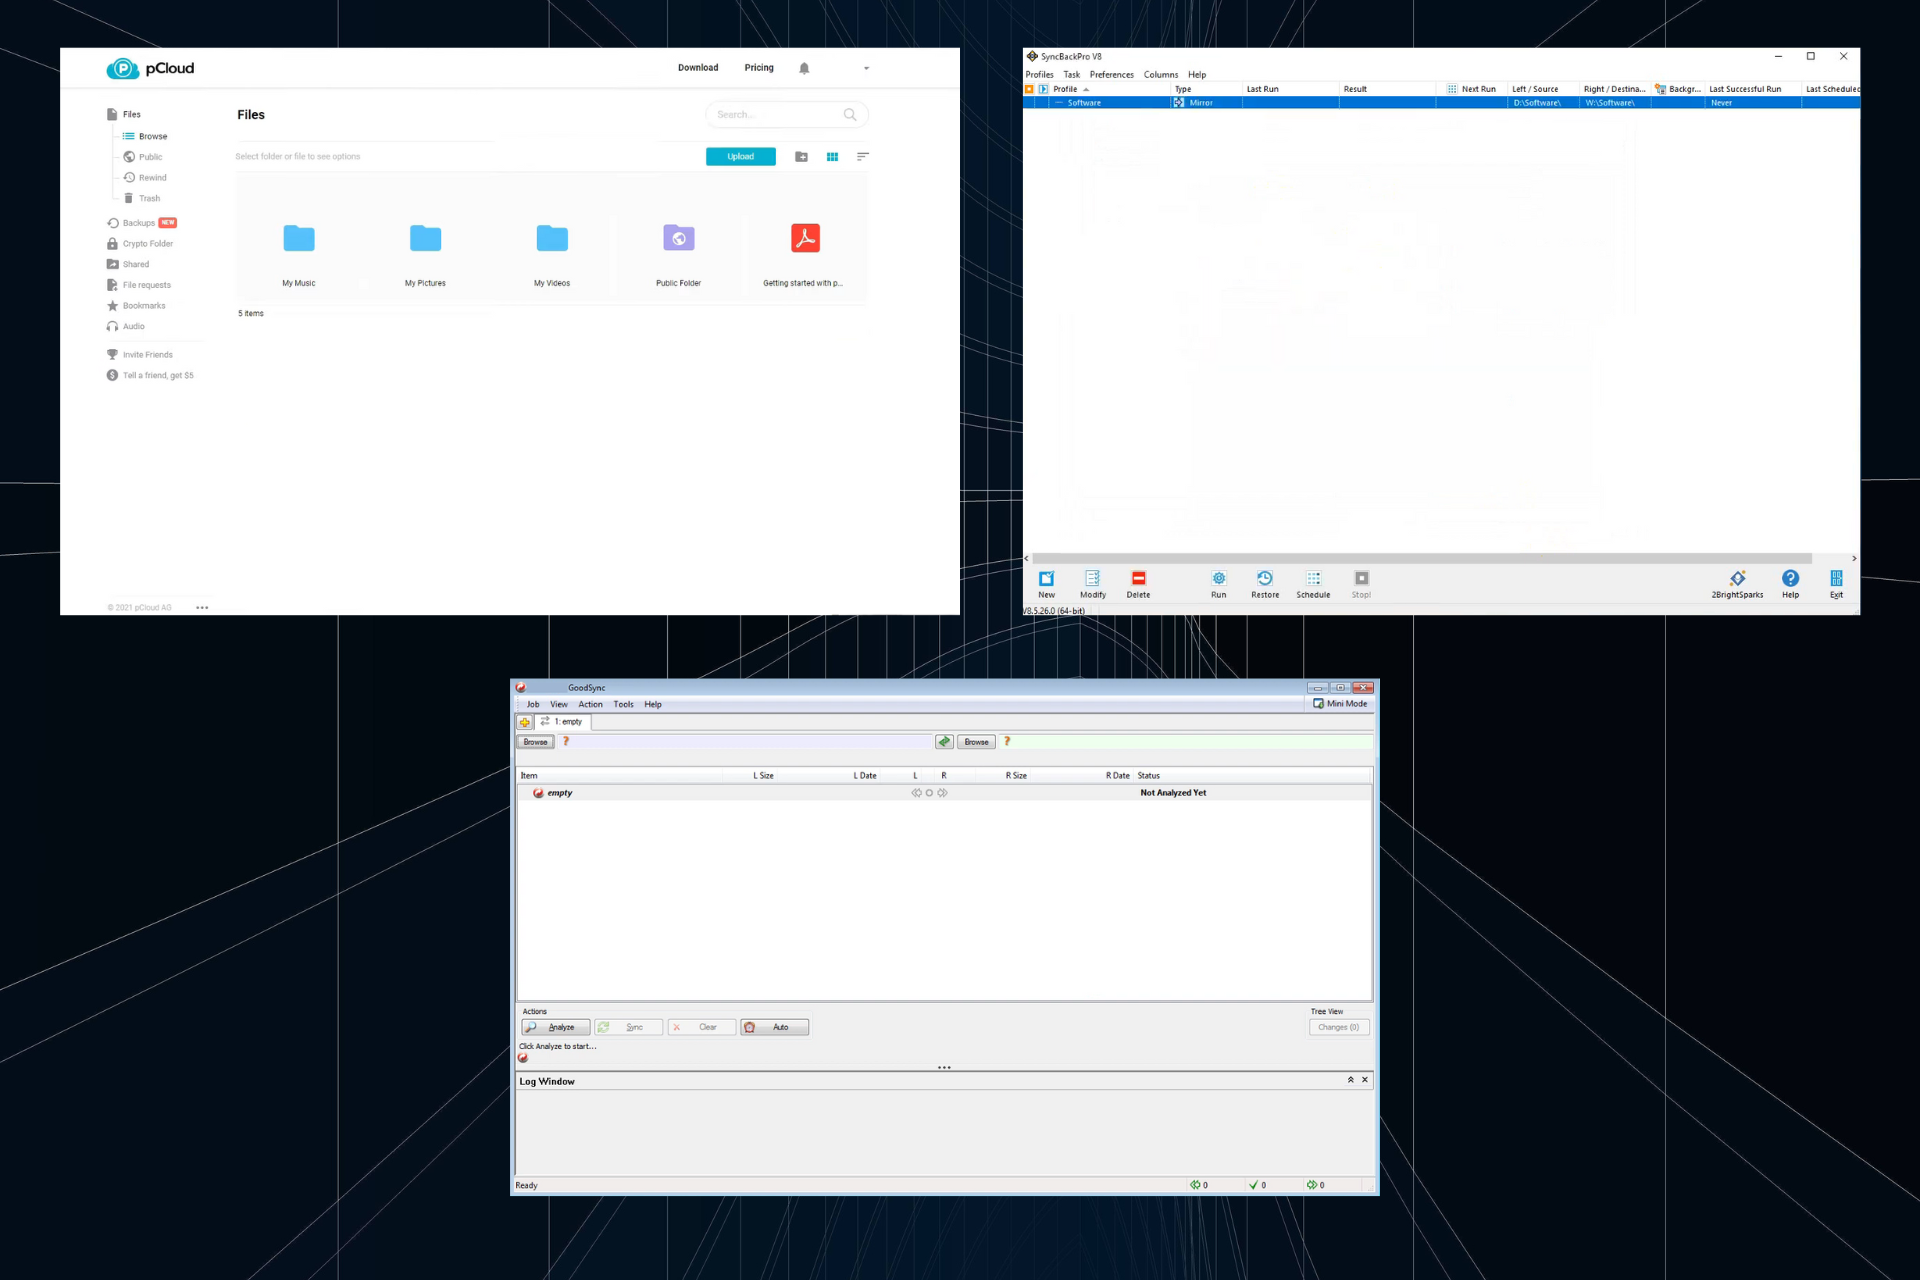Select the Public Folder icon
This screenshot has width=1920, height=1280.
pyautogui.click(x=679, y=238)
